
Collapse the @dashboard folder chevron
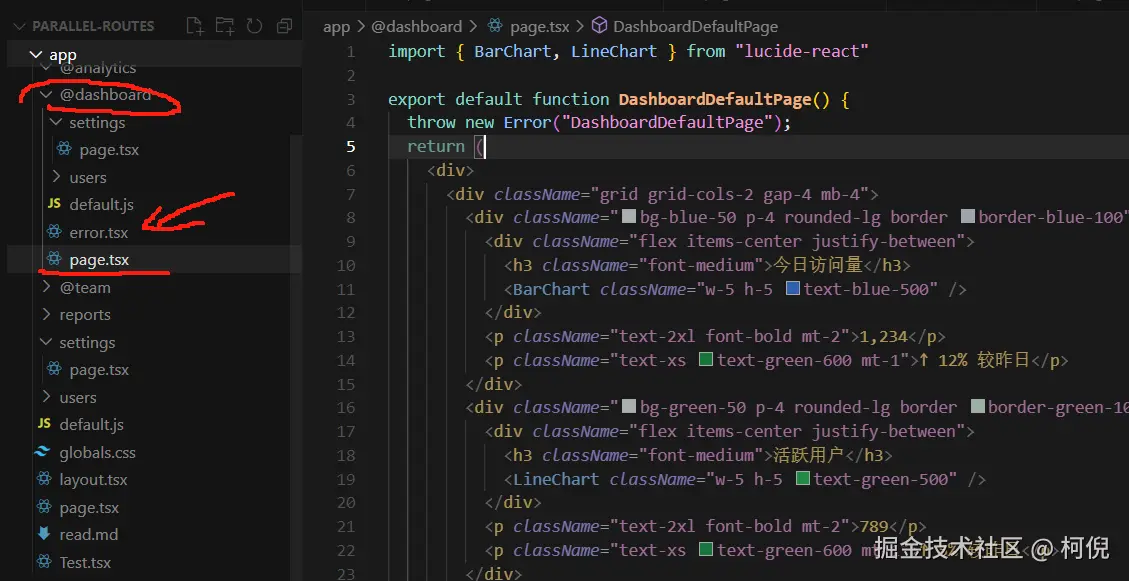coord(46,94)
